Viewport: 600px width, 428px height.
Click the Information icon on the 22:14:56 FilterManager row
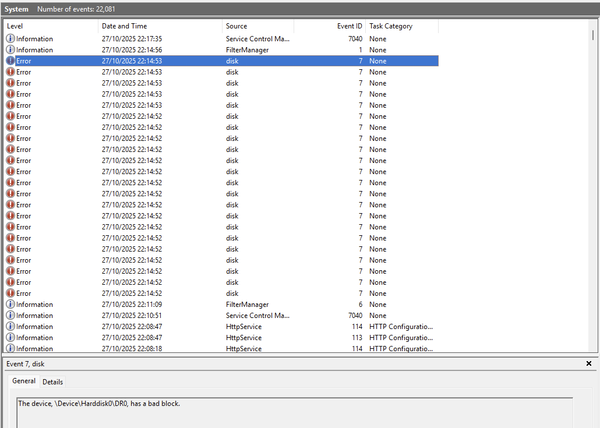coord(11,49)
